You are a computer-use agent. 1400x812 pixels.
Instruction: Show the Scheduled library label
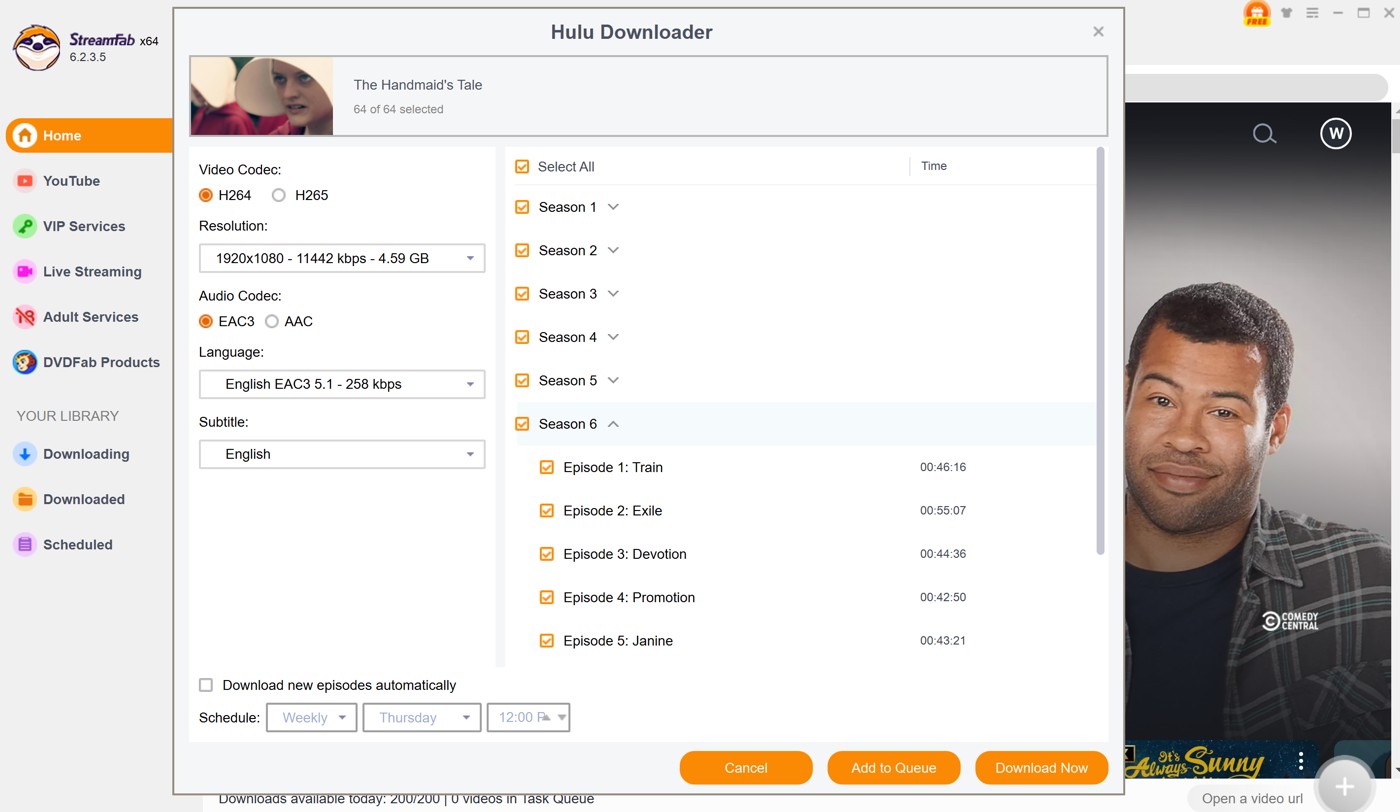[78, 545]
